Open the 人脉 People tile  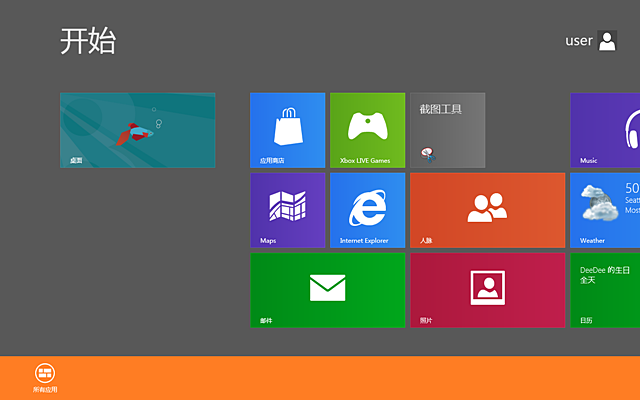[488, 210]
